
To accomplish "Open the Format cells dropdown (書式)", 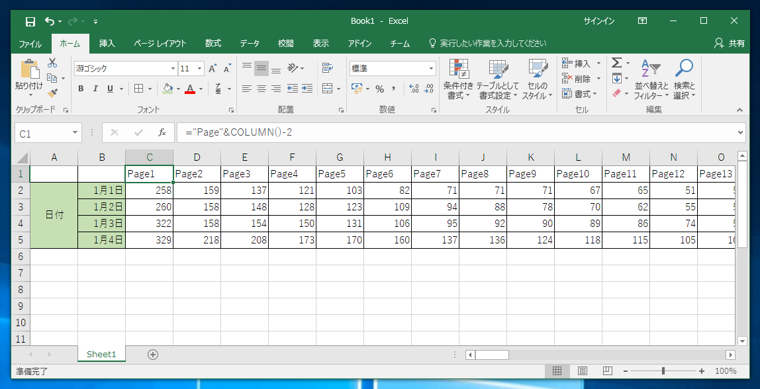I will [581, 93].
